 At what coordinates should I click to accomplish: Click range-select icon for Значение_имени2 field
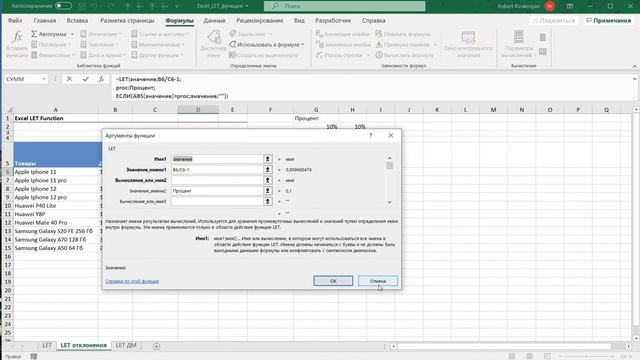[268, 191]
